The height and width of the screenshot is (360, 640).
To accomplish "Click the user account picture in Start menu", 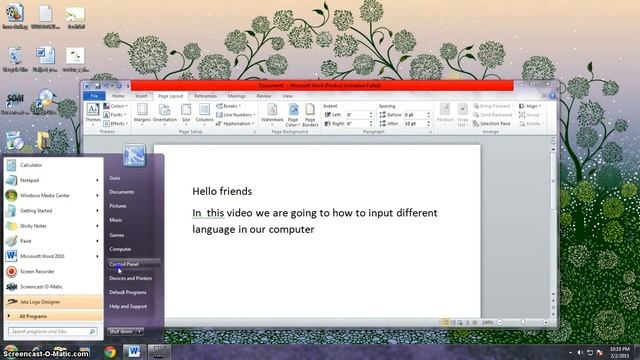I will pyautogui.click(x=134, y=155).
